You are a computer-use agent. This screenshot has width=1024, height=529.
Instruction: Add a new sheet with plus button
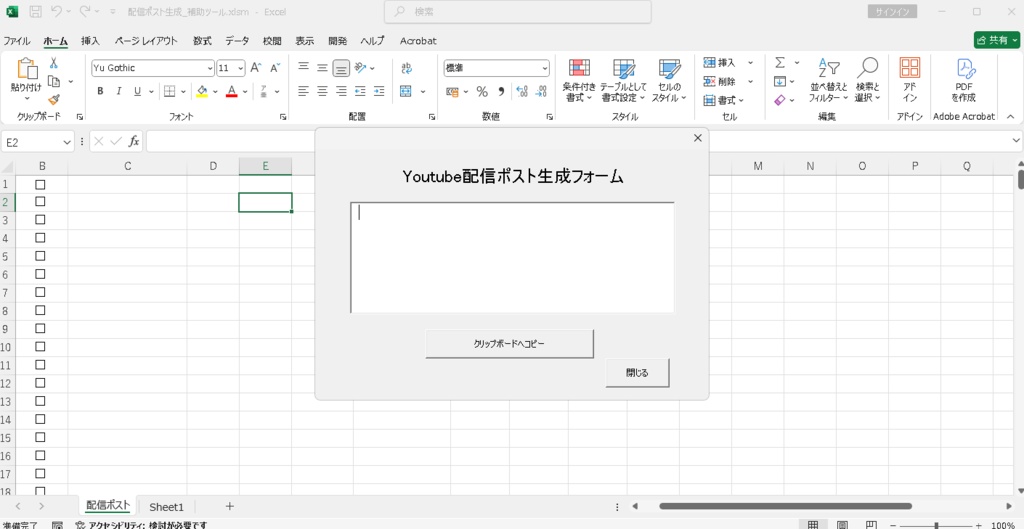pos(229,506)
